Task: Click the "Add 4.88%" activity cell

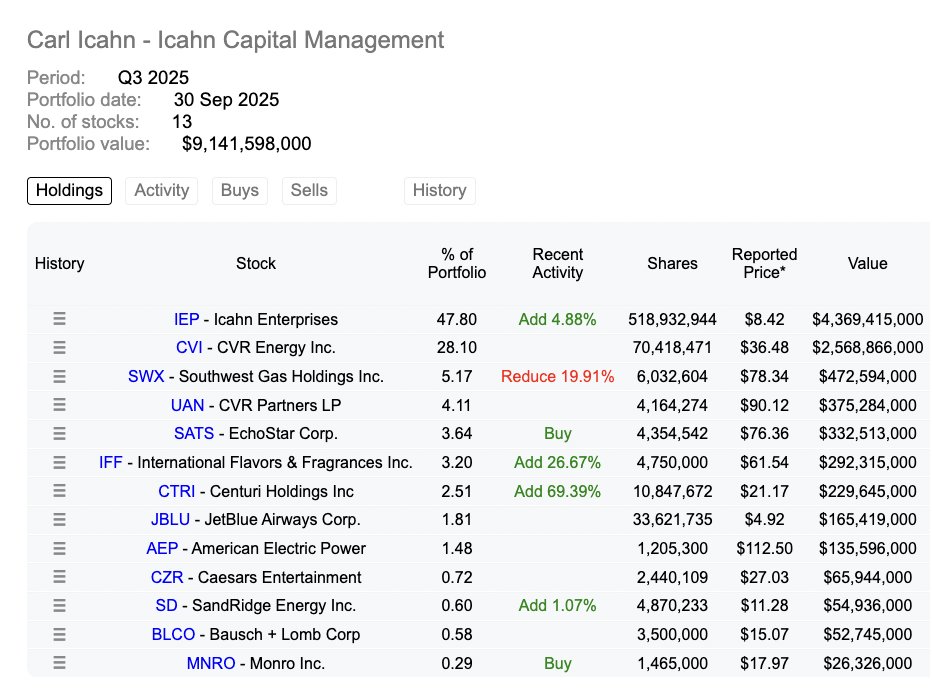Action: pos(558,319)
